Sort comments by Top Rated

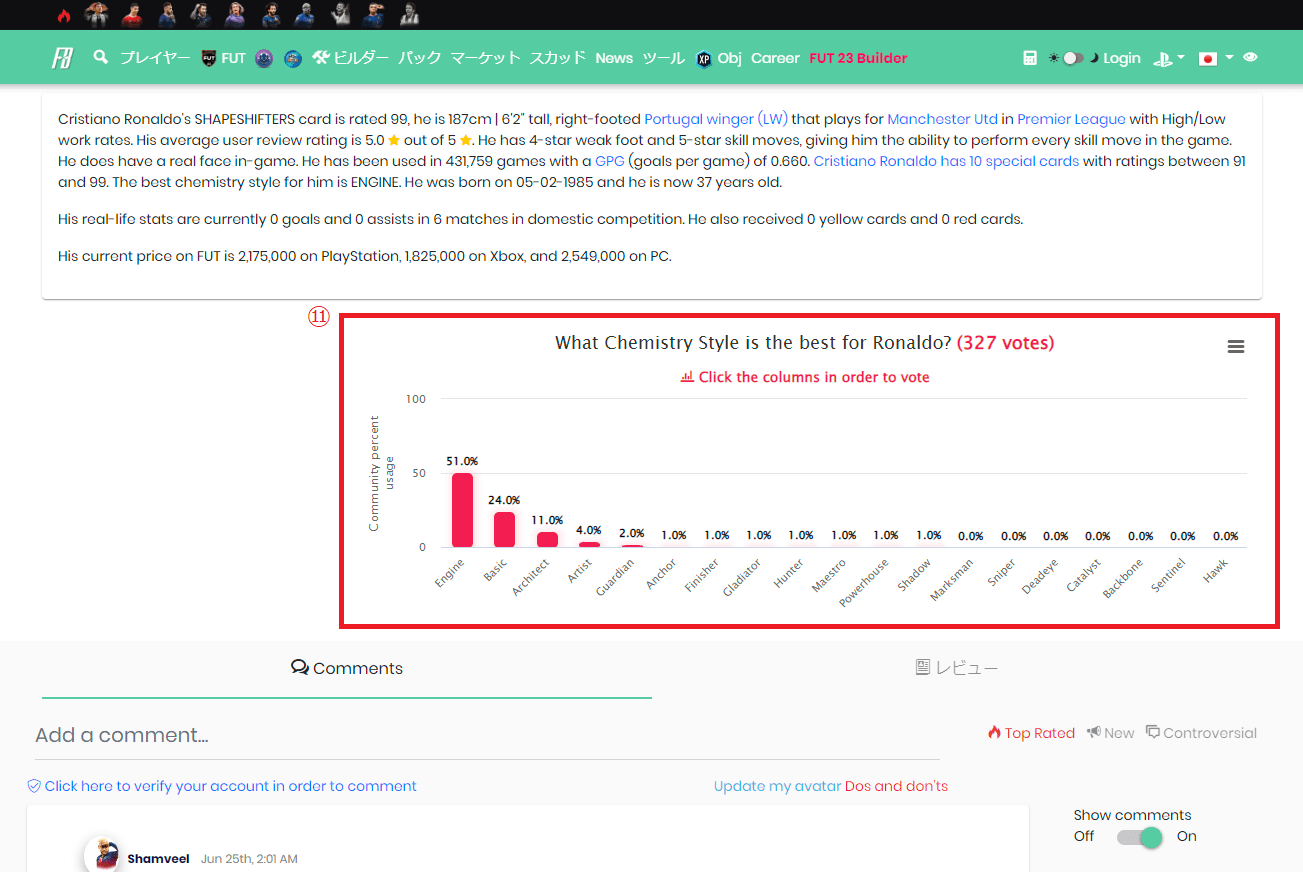[1031, 733]
